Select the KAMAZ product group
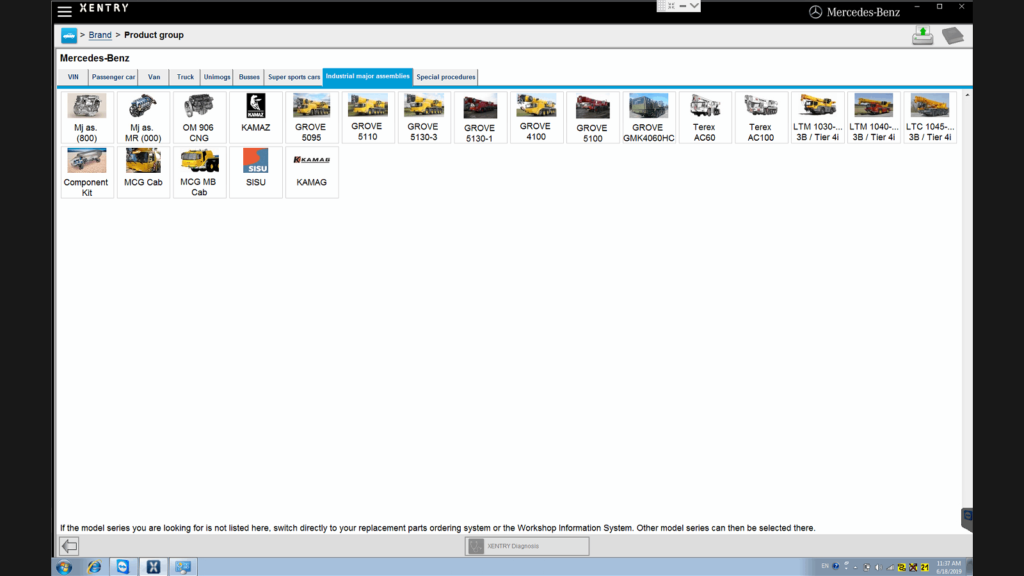 pos(255,117)
